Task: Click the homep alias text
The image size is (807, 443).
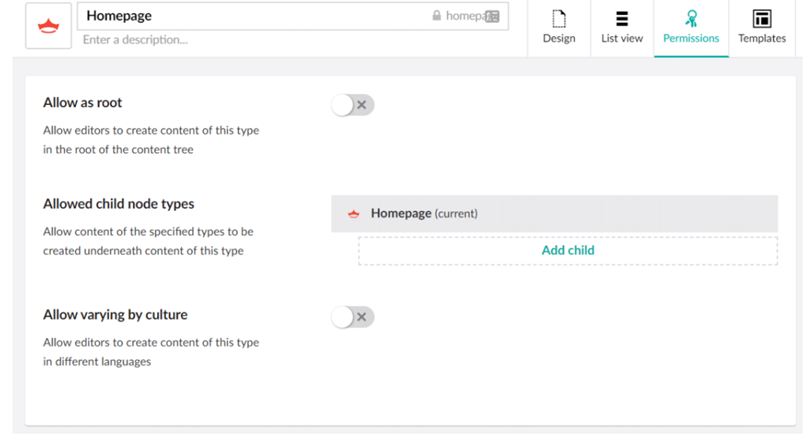Action: click(x=463, y=16)
